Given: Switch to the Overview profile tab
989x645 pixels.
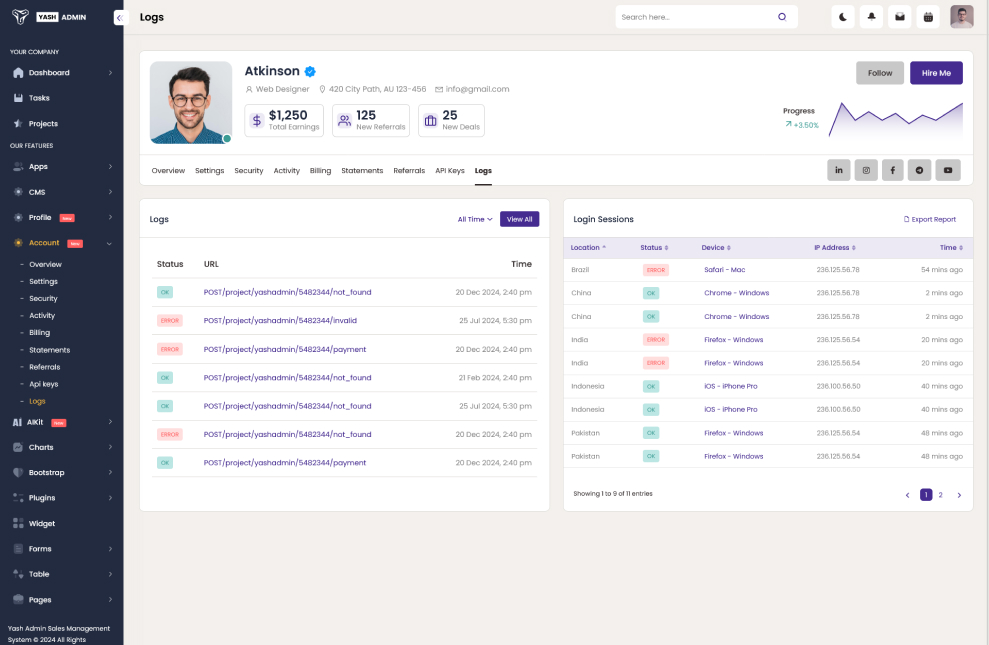Looking at the screenshot, I should click(x=168, y=171).
